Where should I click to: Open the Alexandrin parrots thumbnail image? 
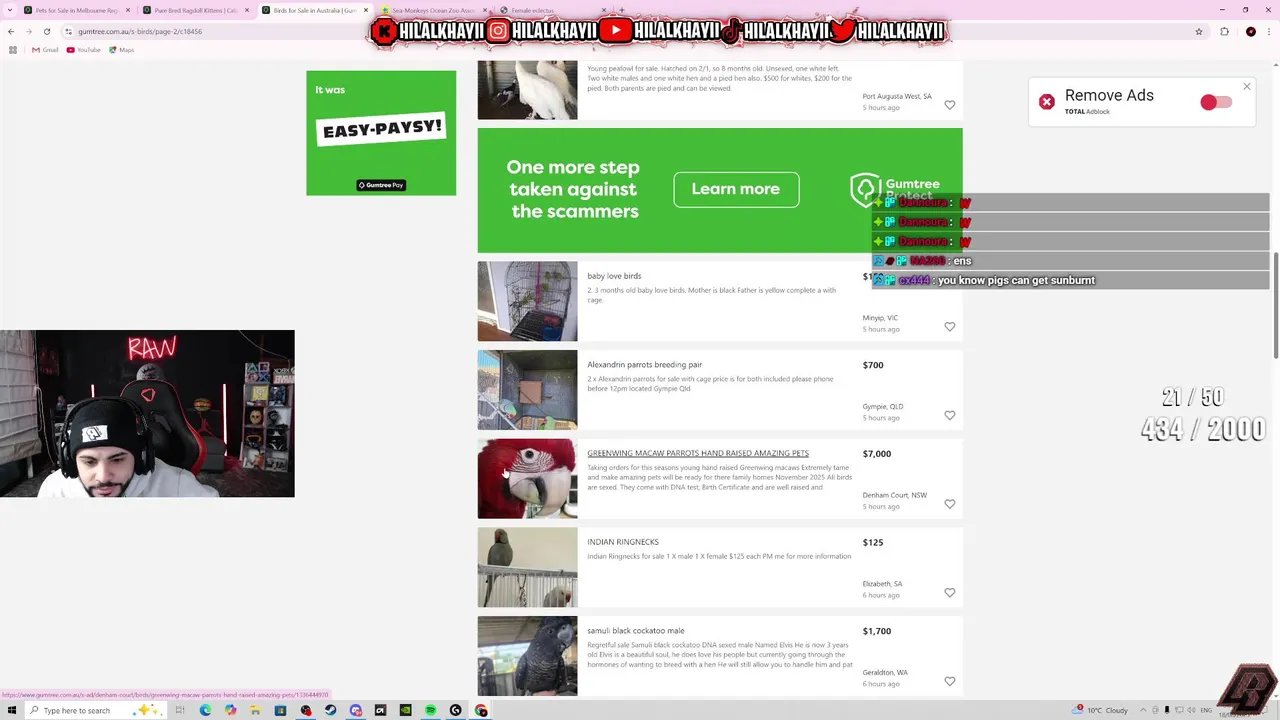[527, 390]
